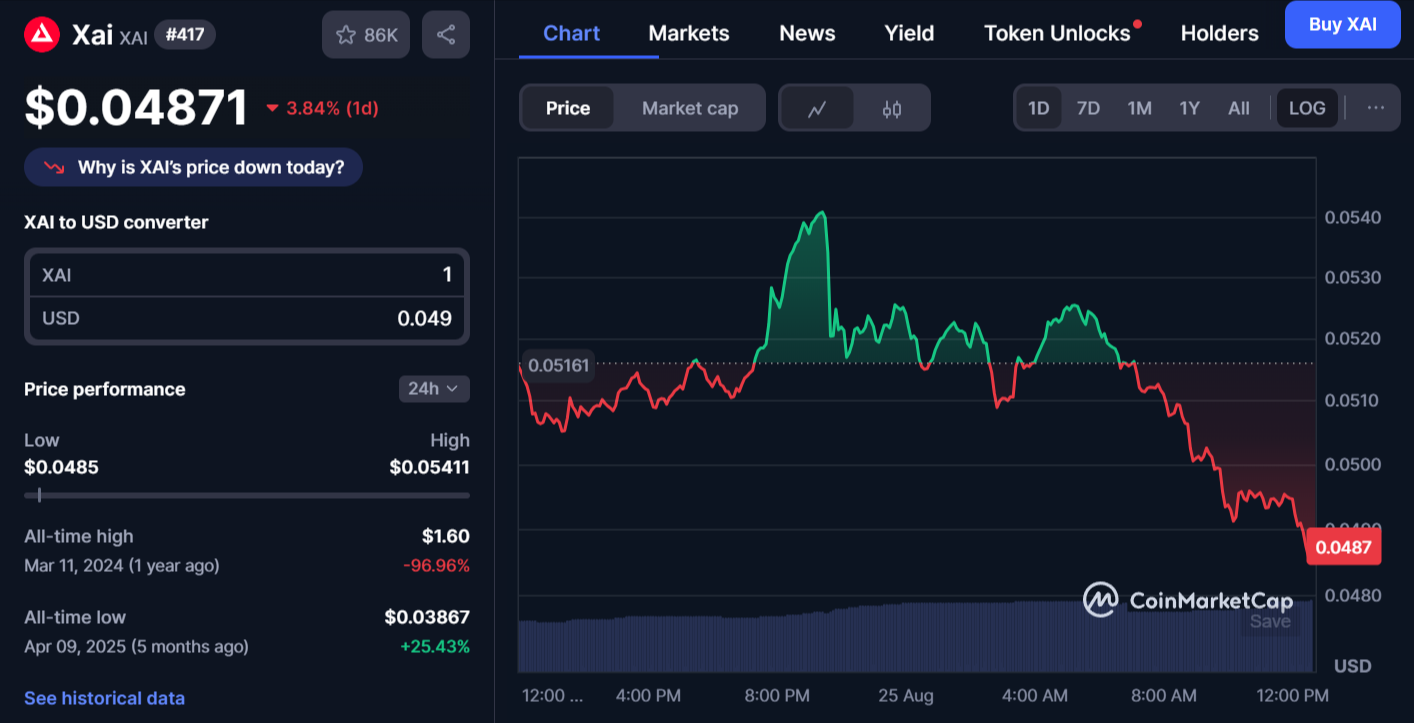Open the chart more options ellipsis
1414x723 pixels.
1376,108
